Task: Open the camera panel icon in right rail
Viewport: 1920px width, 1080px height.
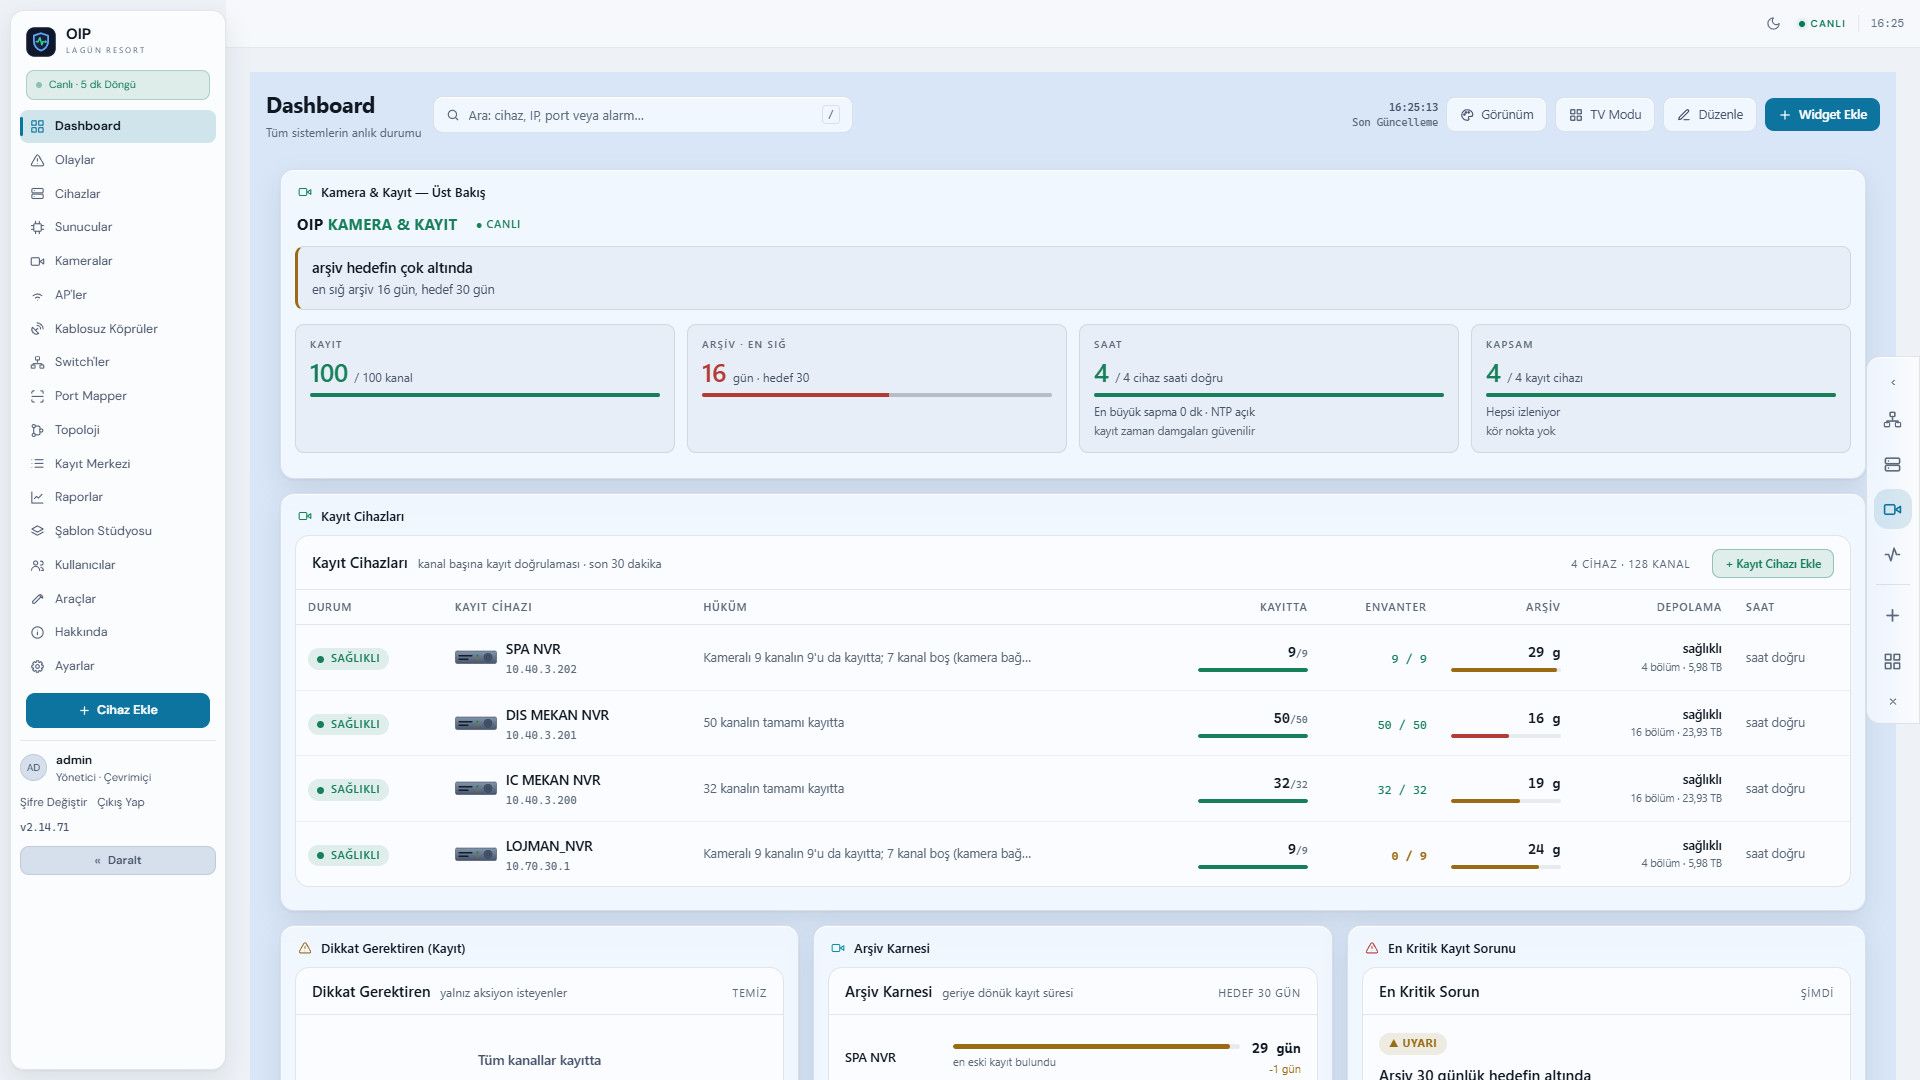Action: click(x=1892, y=510)
